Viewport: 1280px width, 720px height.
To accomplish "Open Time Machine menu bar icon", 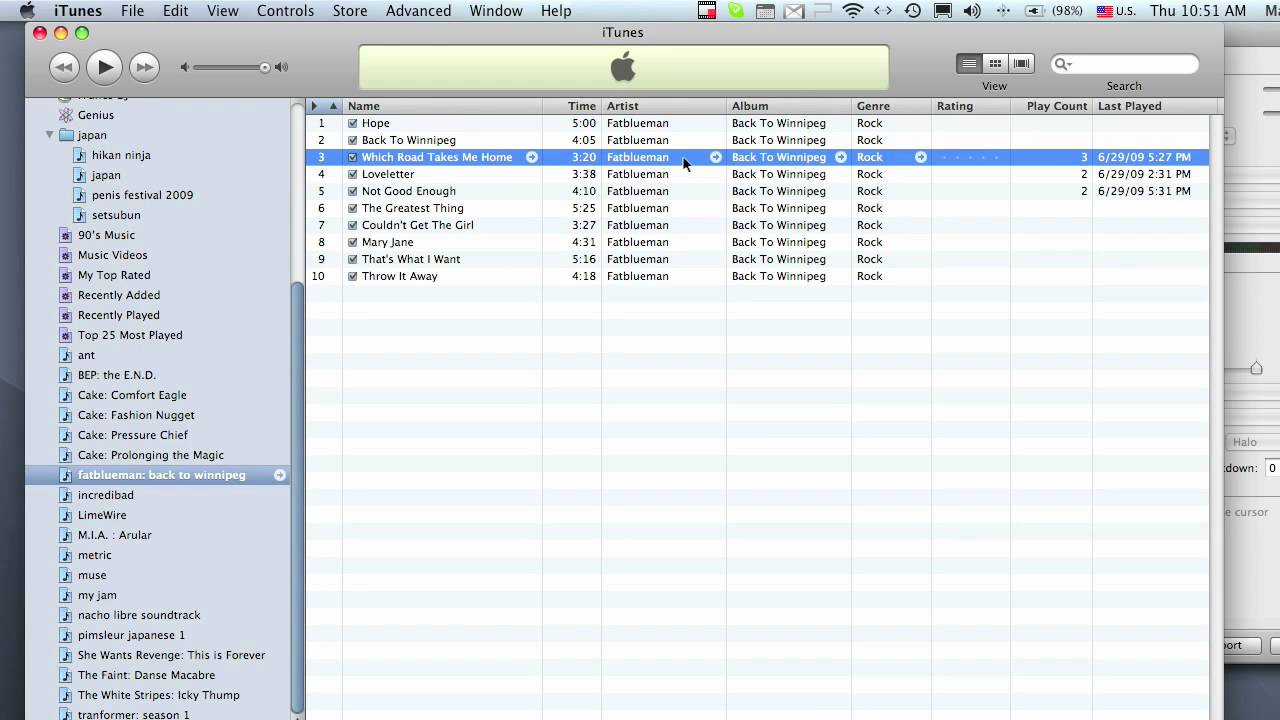I will tap(913, 11).
